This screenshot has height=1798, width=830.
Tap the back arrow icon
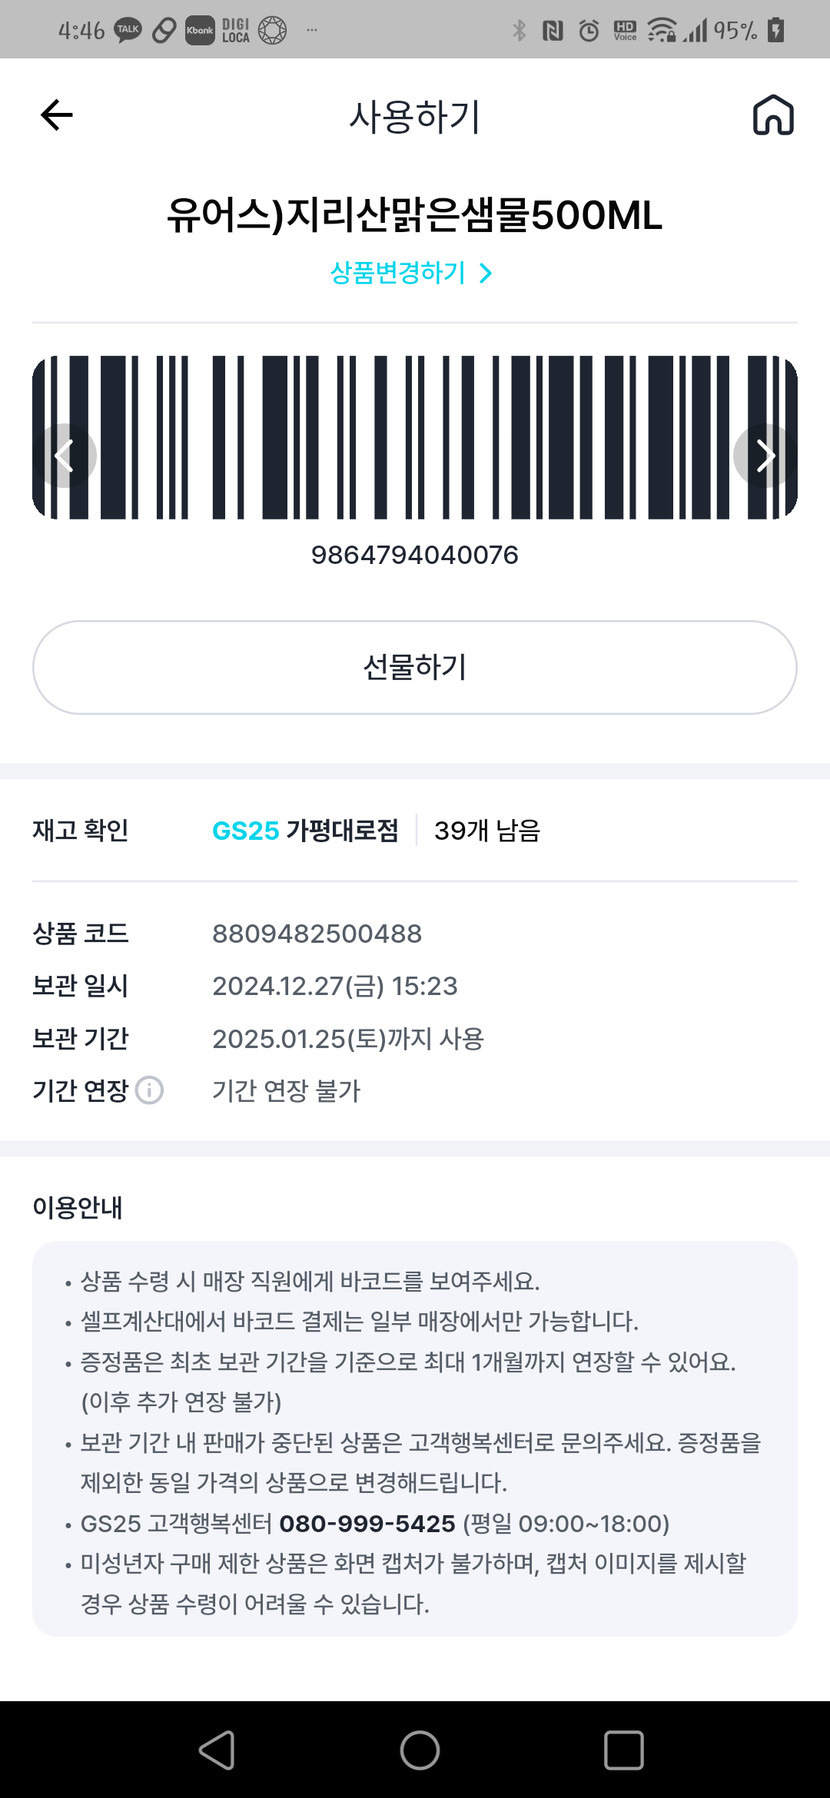[x=57, y=115]
